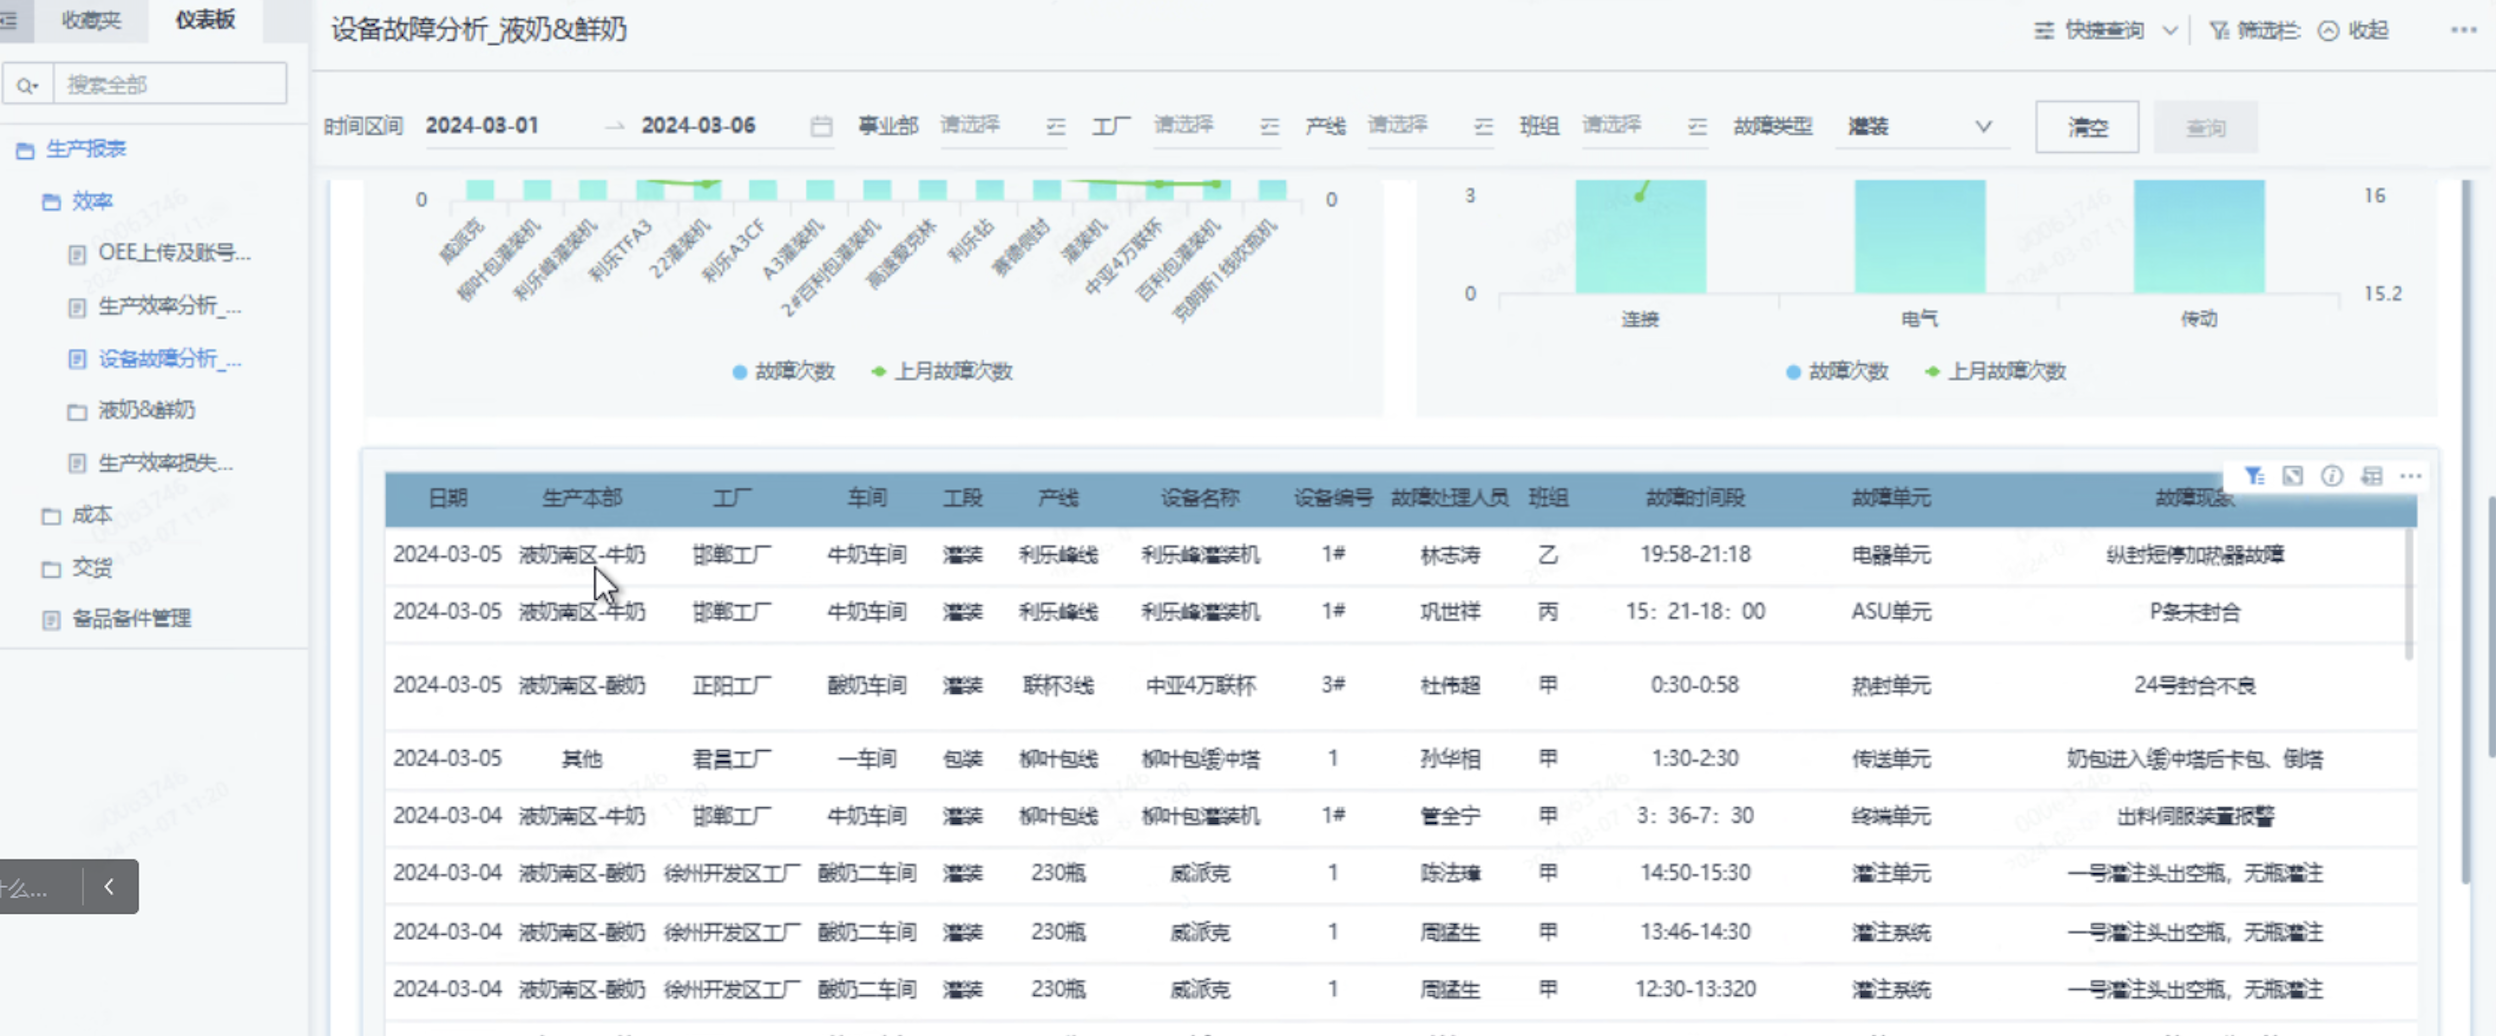
Task: Toggle 上月故障次数 legend in left chart
Action: (x=942, y=372)
